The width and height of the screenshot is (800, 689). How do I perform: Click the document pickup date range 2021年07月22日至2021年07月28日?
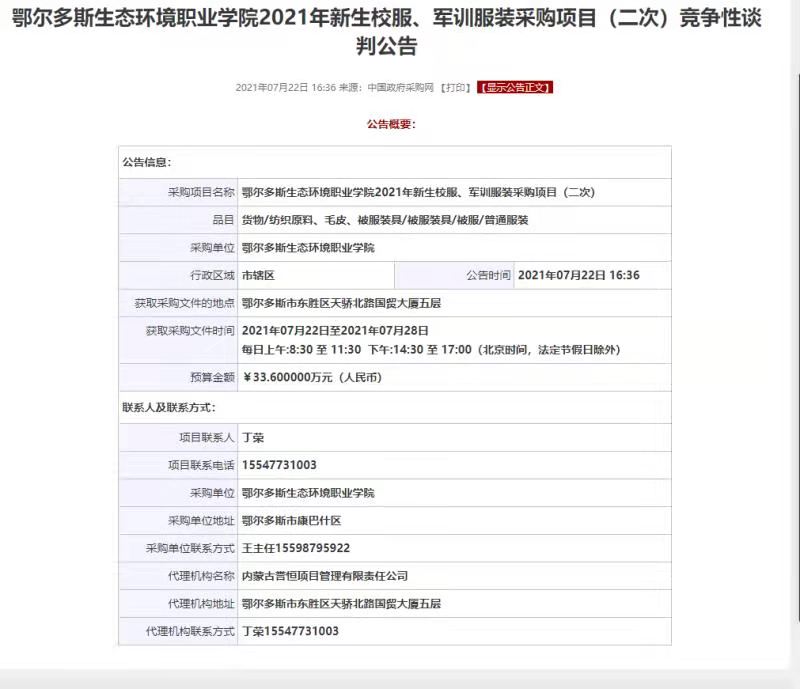click(335, 330)
